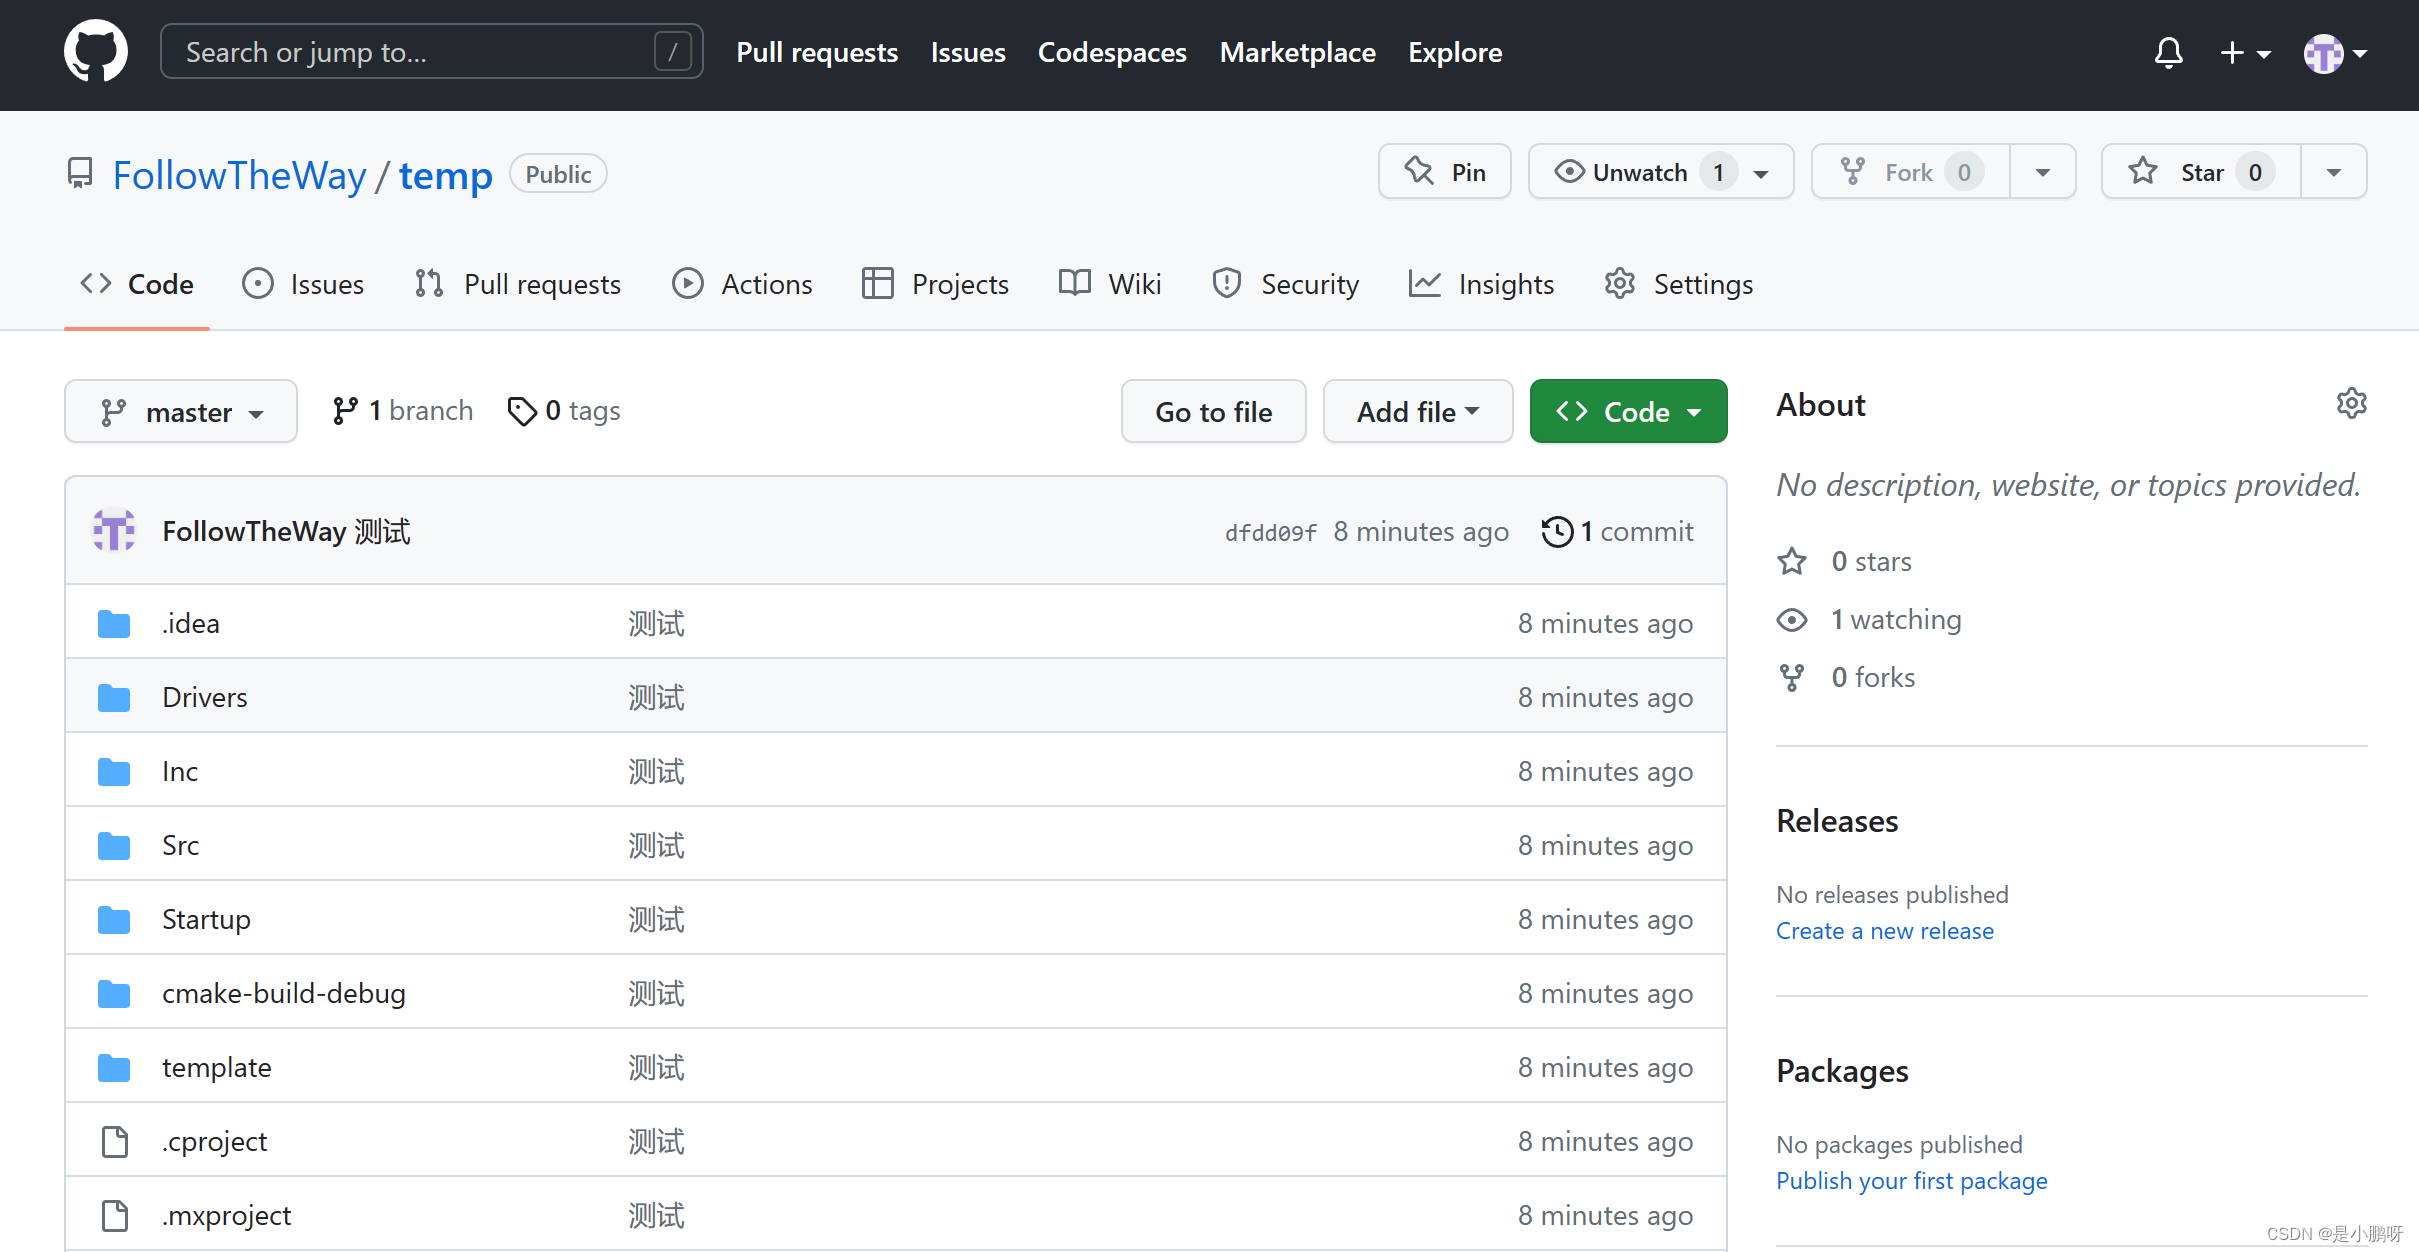Expand the master branch dropdown
2419x1252 pixels.
[181, 412]
